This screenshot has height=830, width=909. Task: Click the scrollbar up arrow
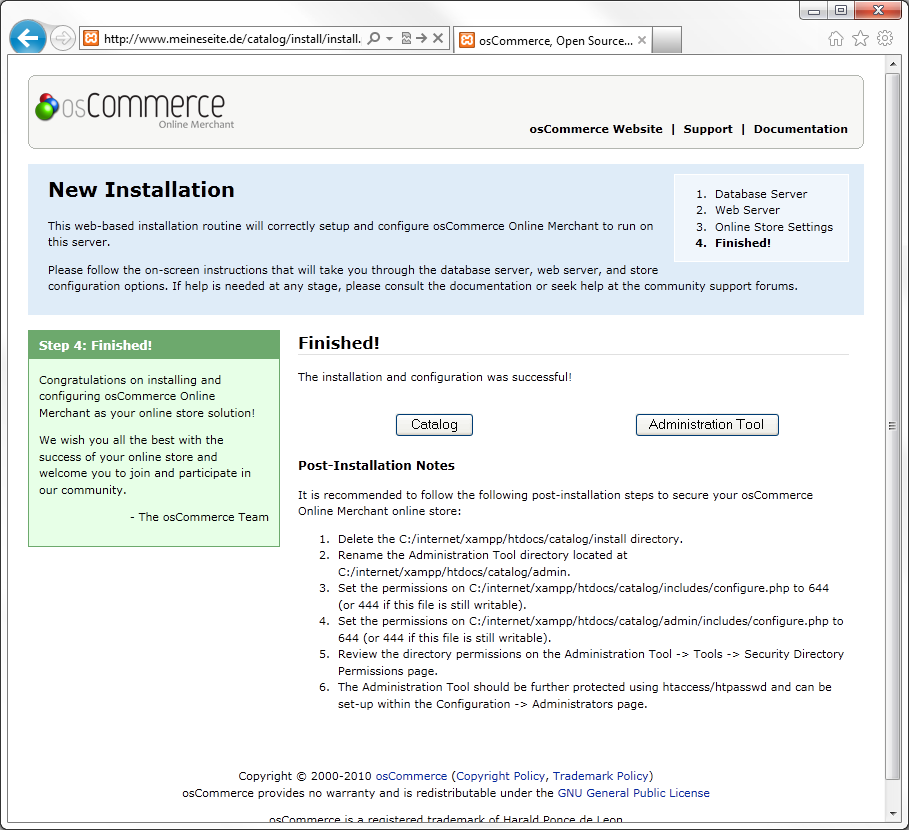893,64
